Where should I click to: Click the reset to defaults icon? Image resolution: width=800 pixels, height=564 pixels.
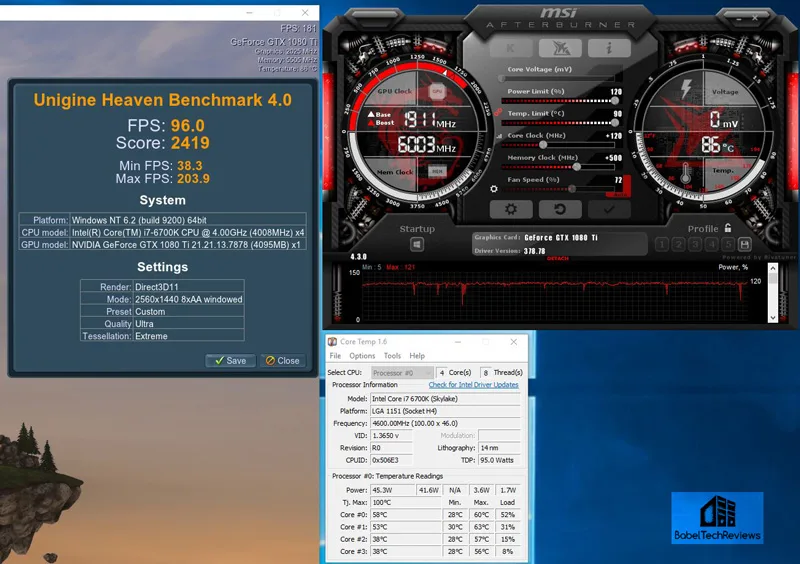pos(559,210)
